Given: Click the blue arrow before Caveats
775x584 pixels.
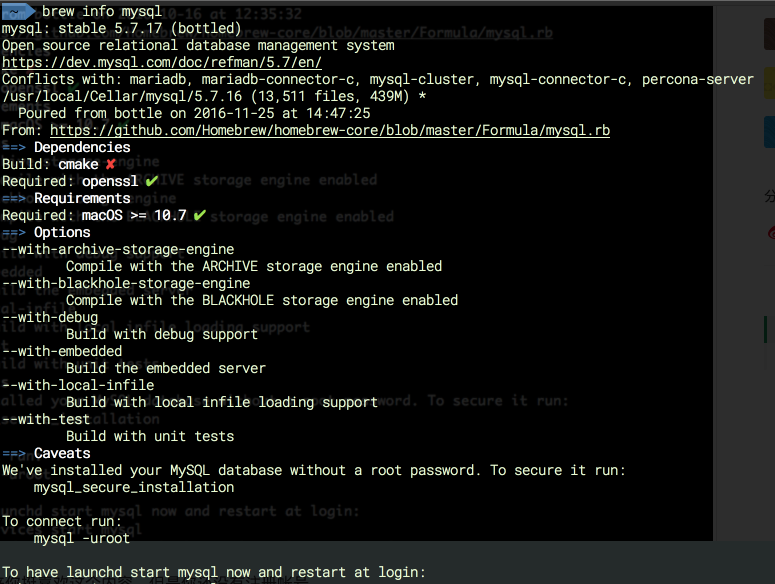Looking at the screenshot, I should pos(14,453).
